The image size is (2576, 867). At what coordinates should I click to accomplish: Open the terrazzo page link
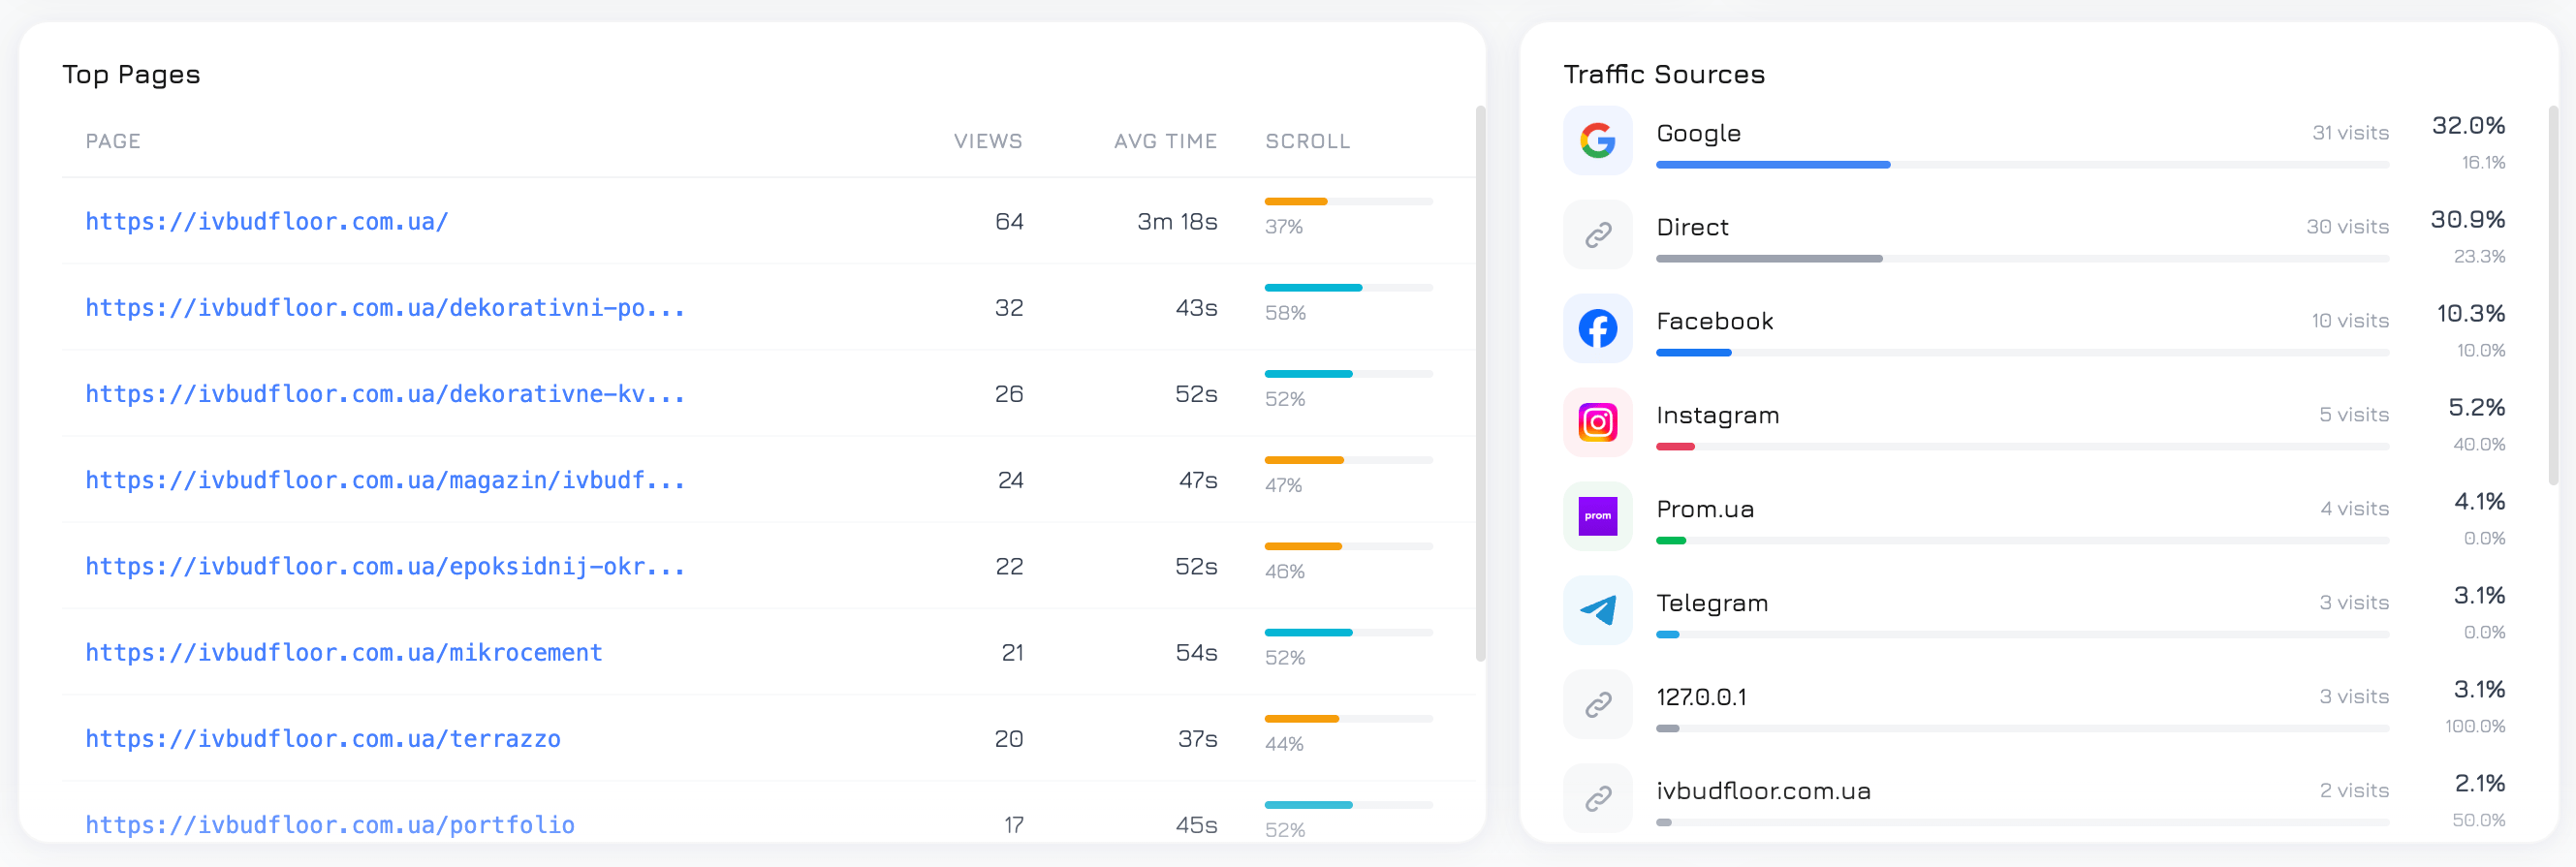coord(323,739)
